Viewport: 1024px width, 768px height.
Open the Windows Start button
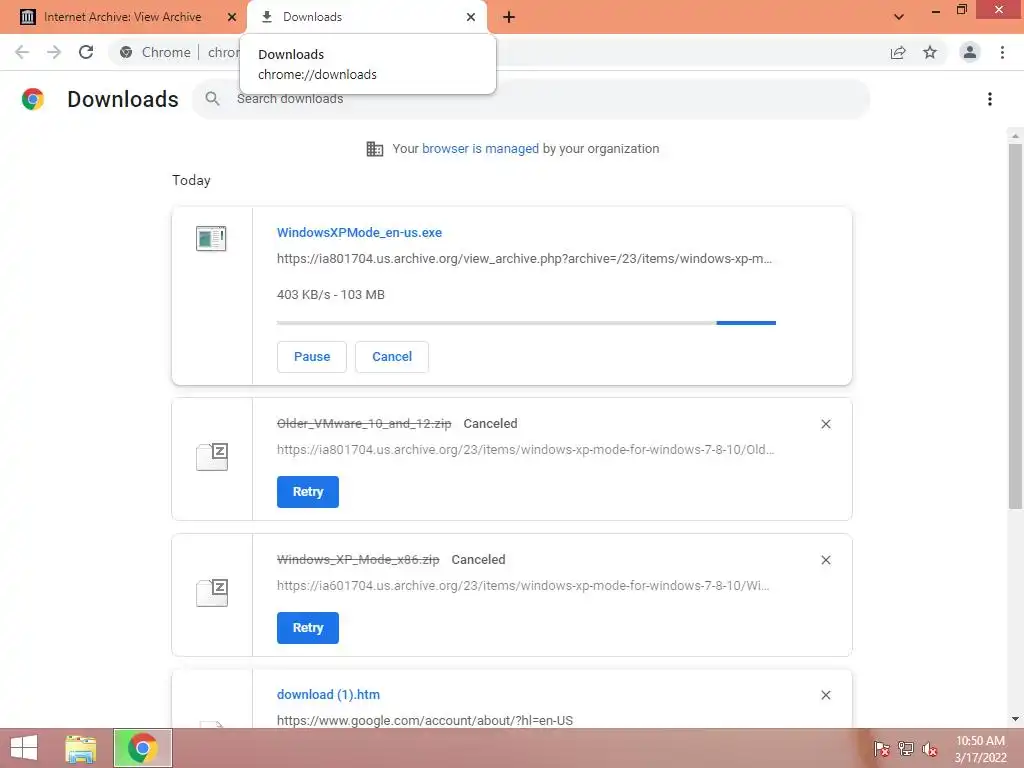[x=24, y=748]
